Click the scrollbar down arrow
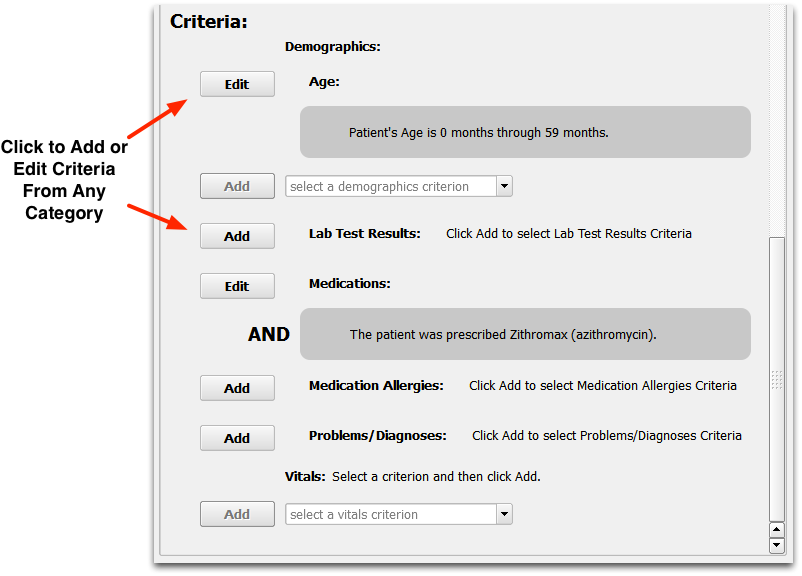Viewport: 802px width, 576px height. [x=776, y=545]
